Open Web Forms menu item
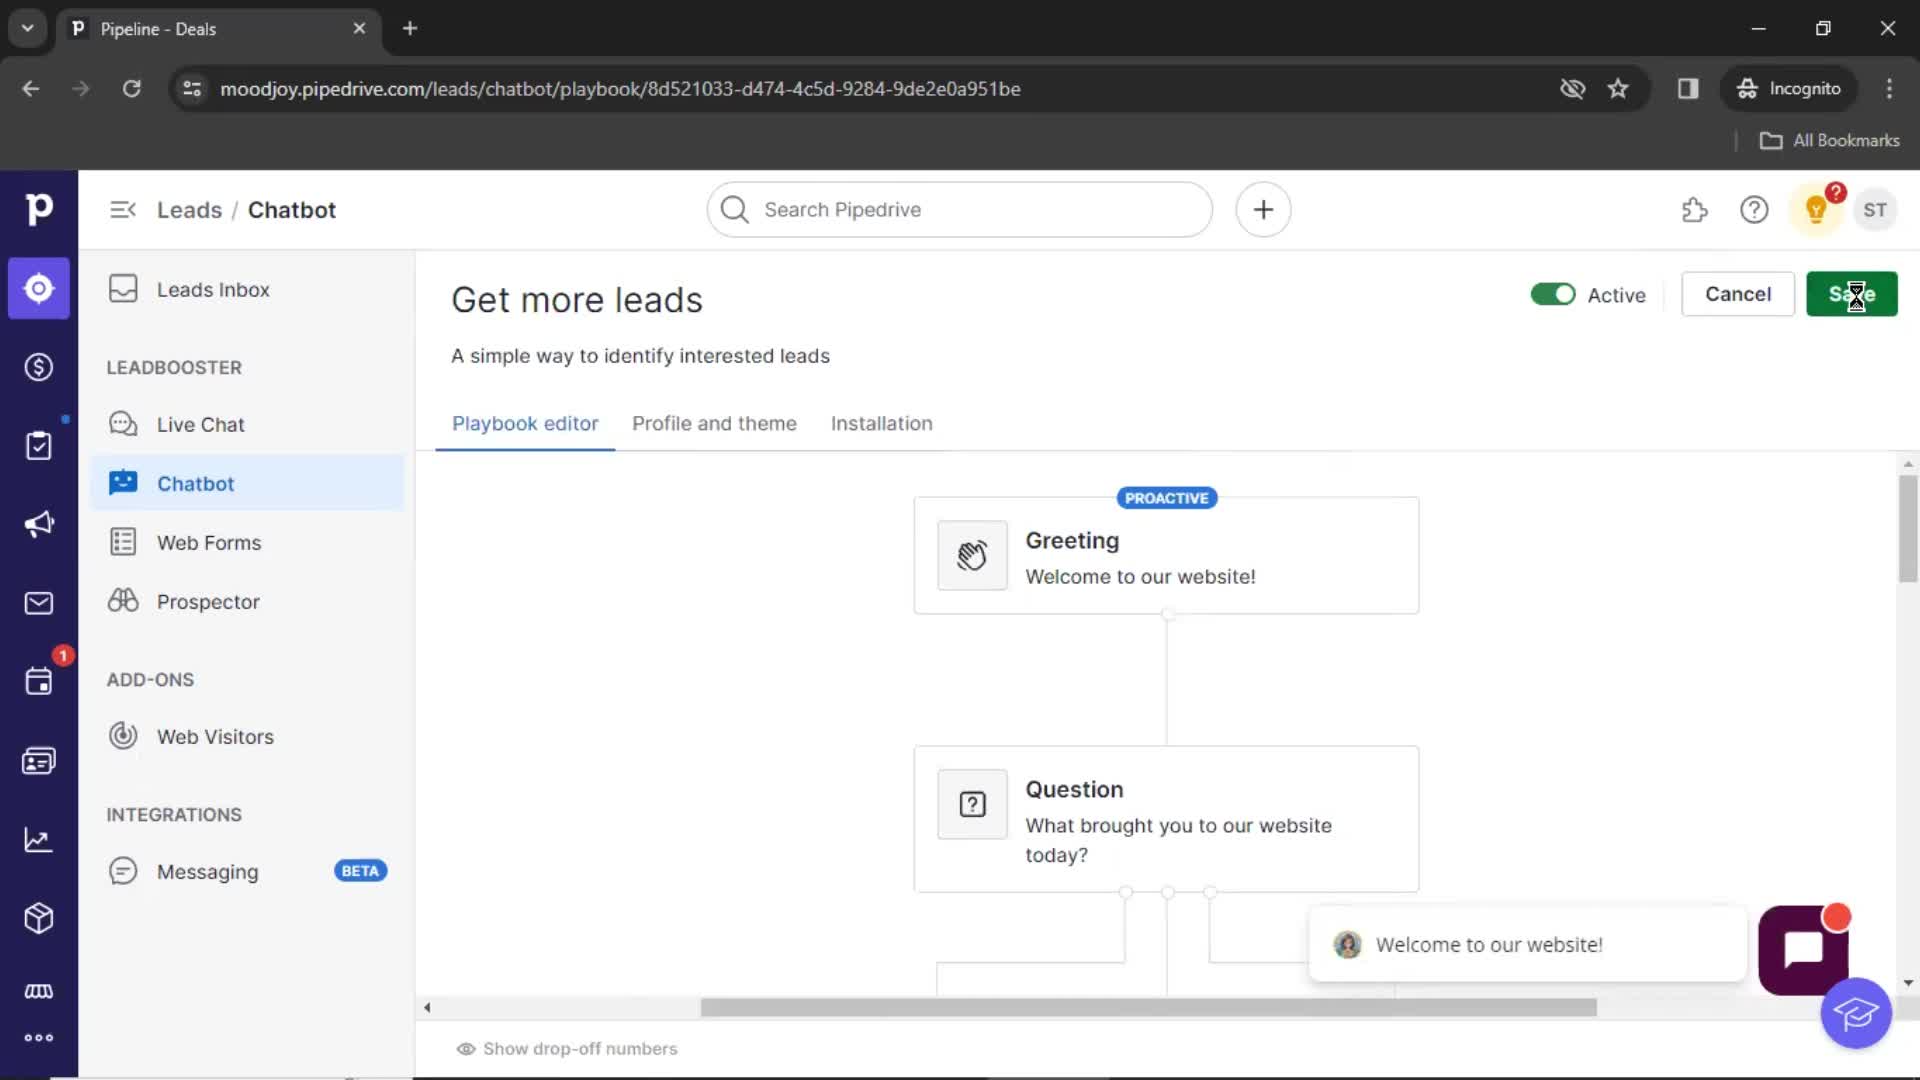The height and width of the screenshot is (1080, 1920). pos(247,542)
